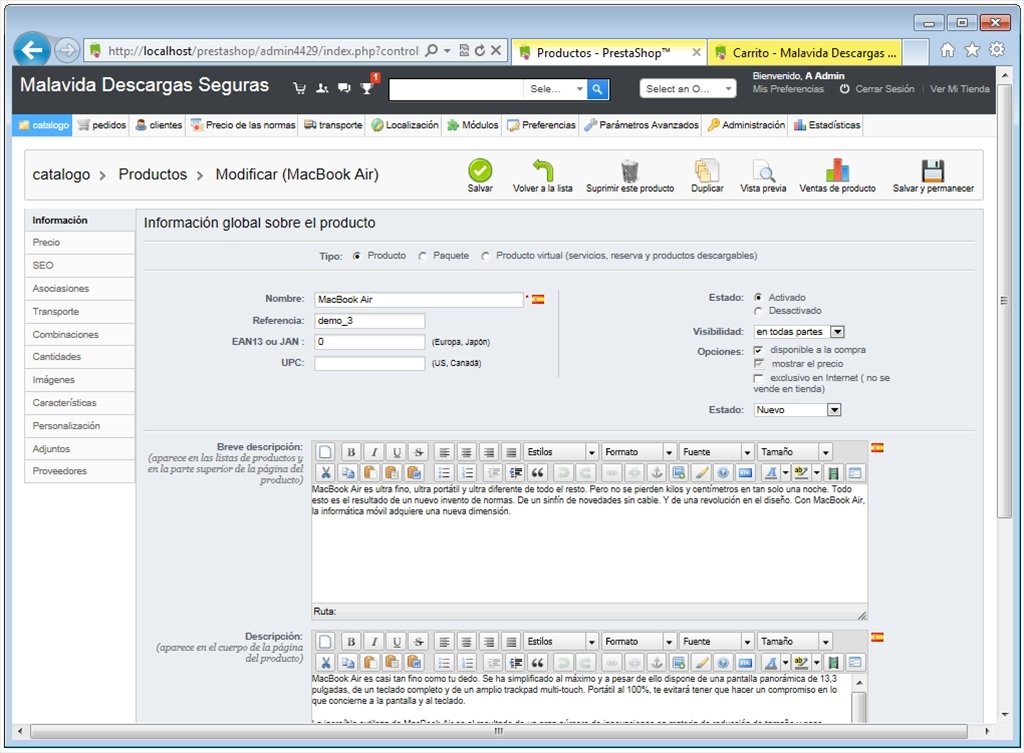Pick text color in Breve descripción editor
Screen dimensions: 1024x753
tap(771, 473)
